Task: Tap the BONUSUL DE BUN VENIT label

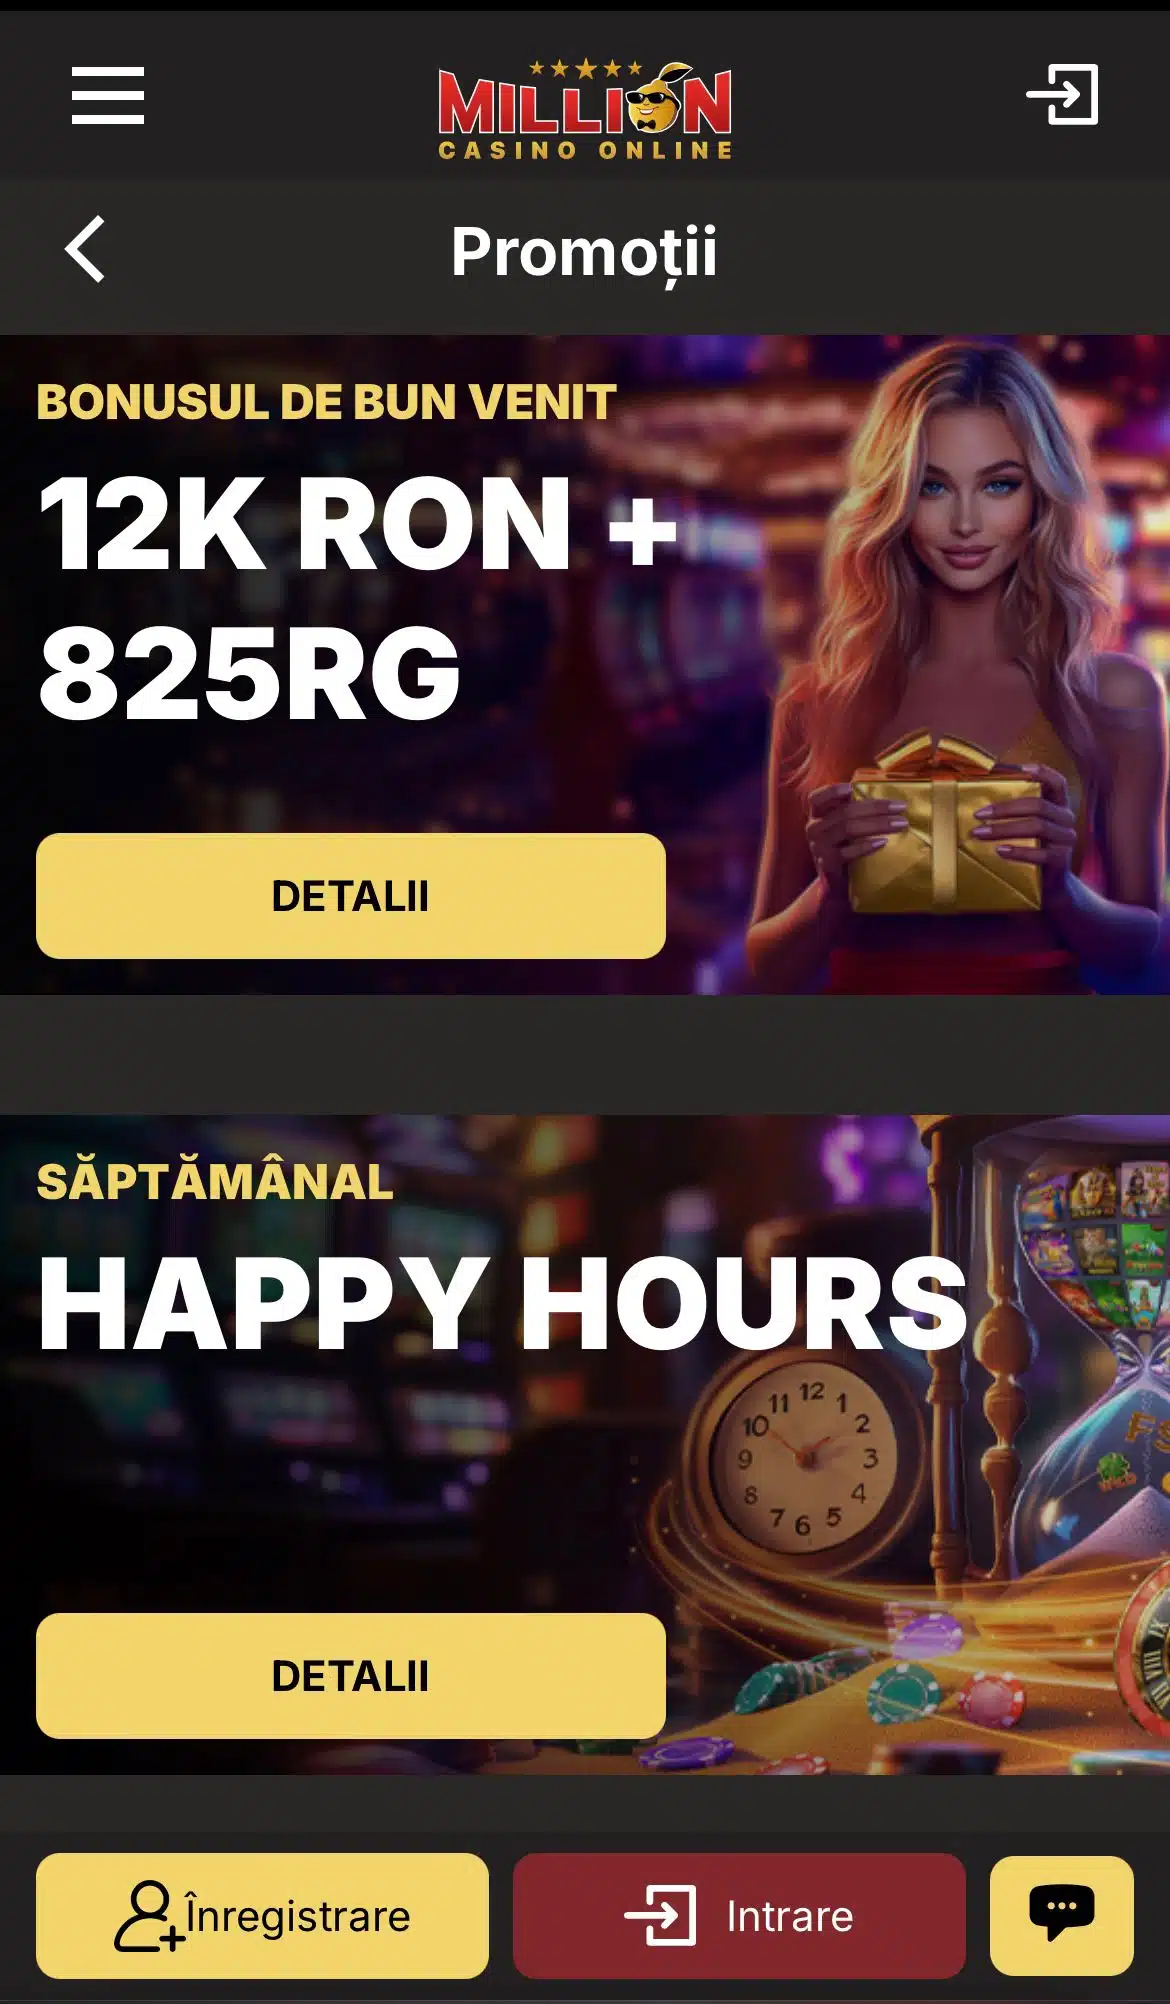Action: 326,402
